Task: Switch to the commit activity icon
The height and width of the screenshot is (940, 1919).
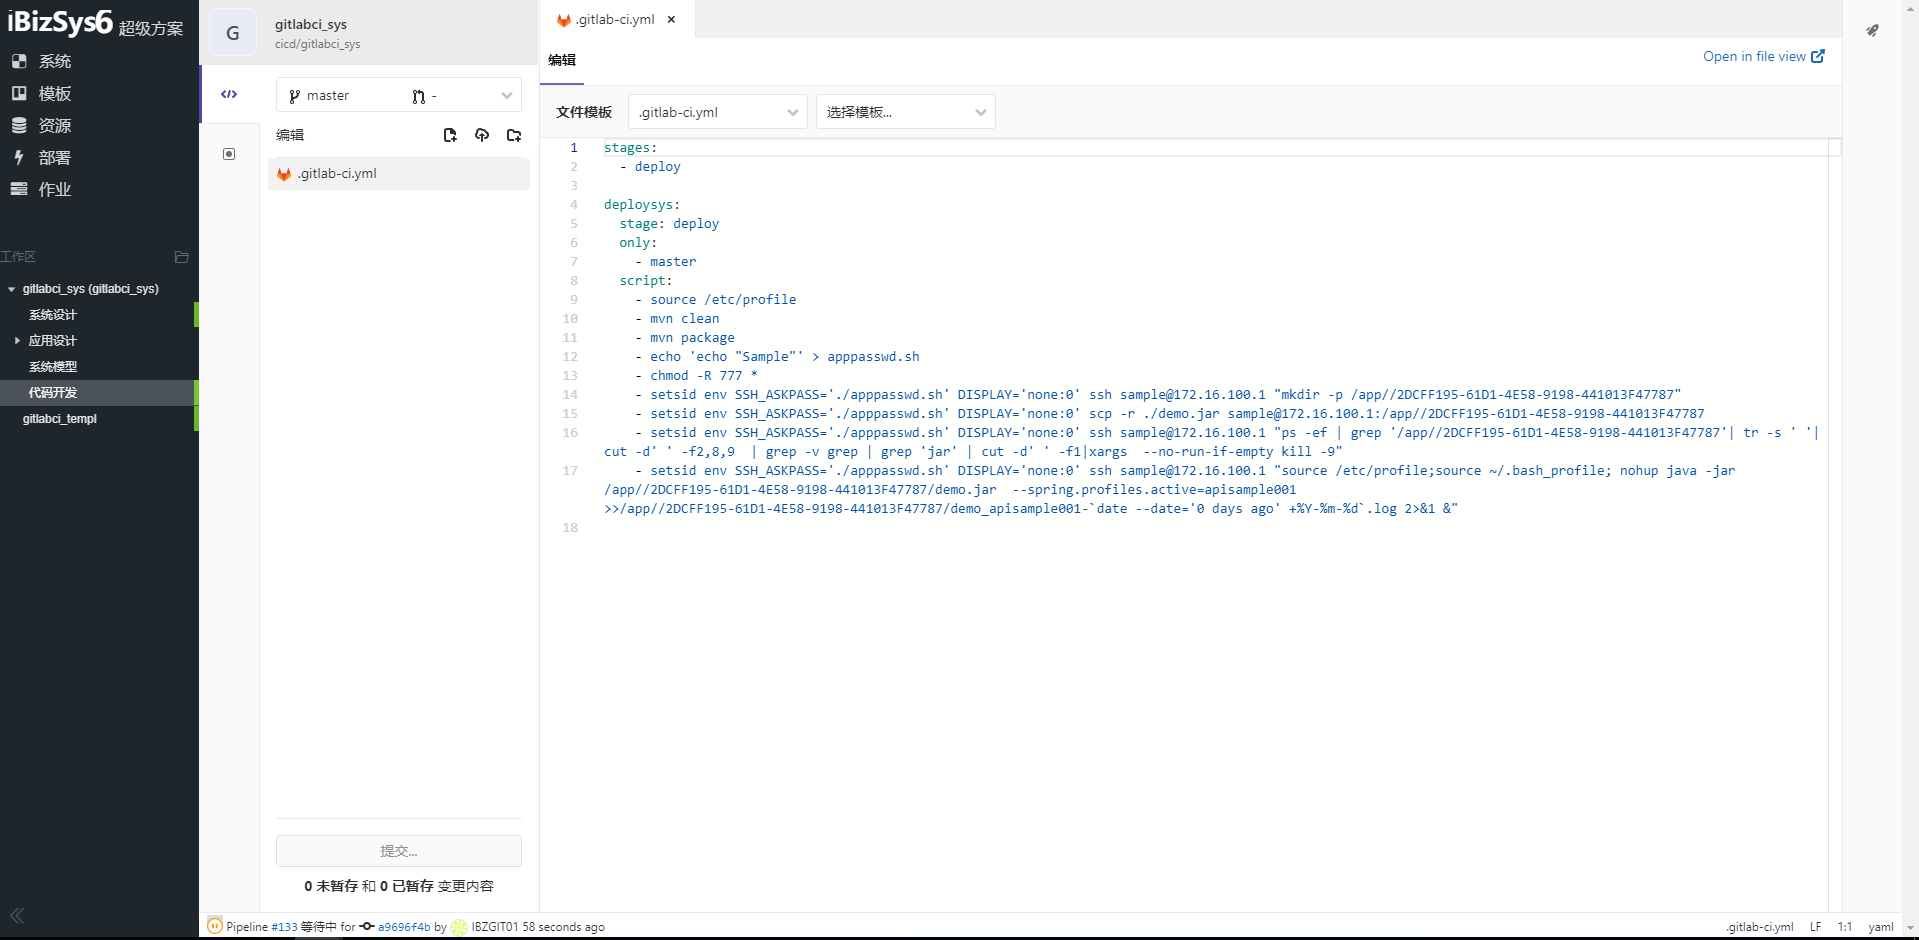Action: coord(229,154)
